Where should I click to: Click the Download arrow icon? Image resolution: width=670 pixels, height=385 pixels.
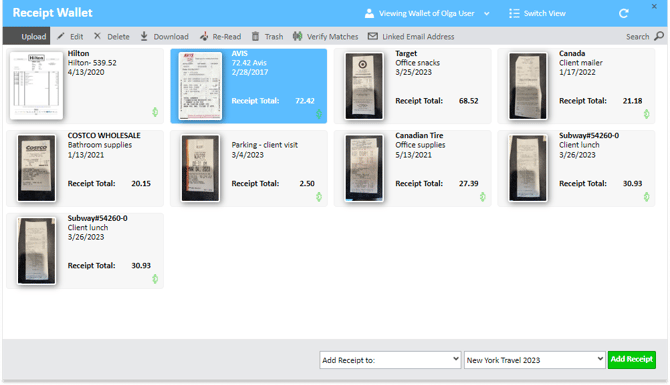point(144,36)
